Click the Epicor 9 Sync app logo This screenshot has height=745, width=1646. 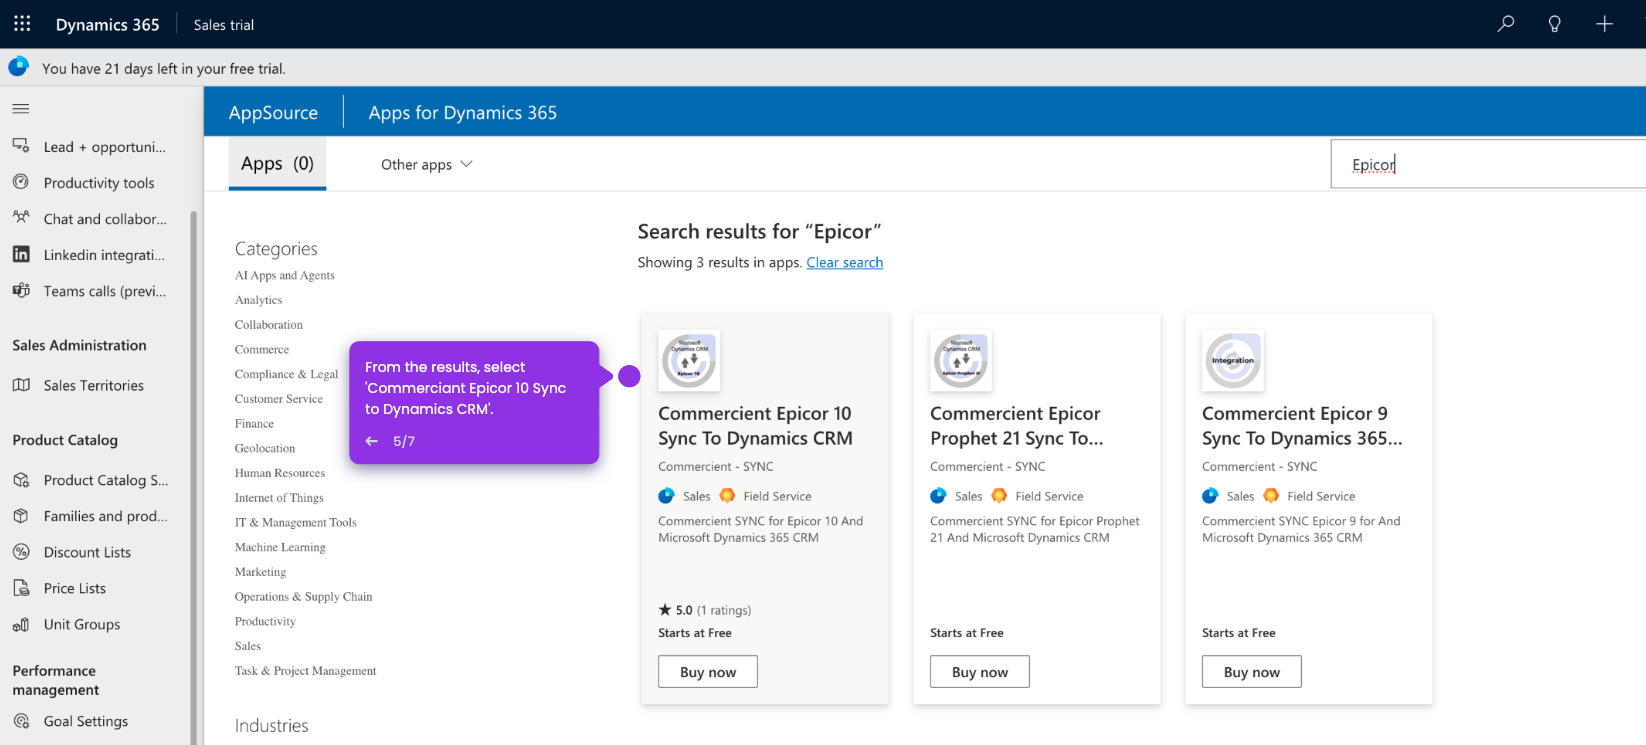(x=1233, y=360)
